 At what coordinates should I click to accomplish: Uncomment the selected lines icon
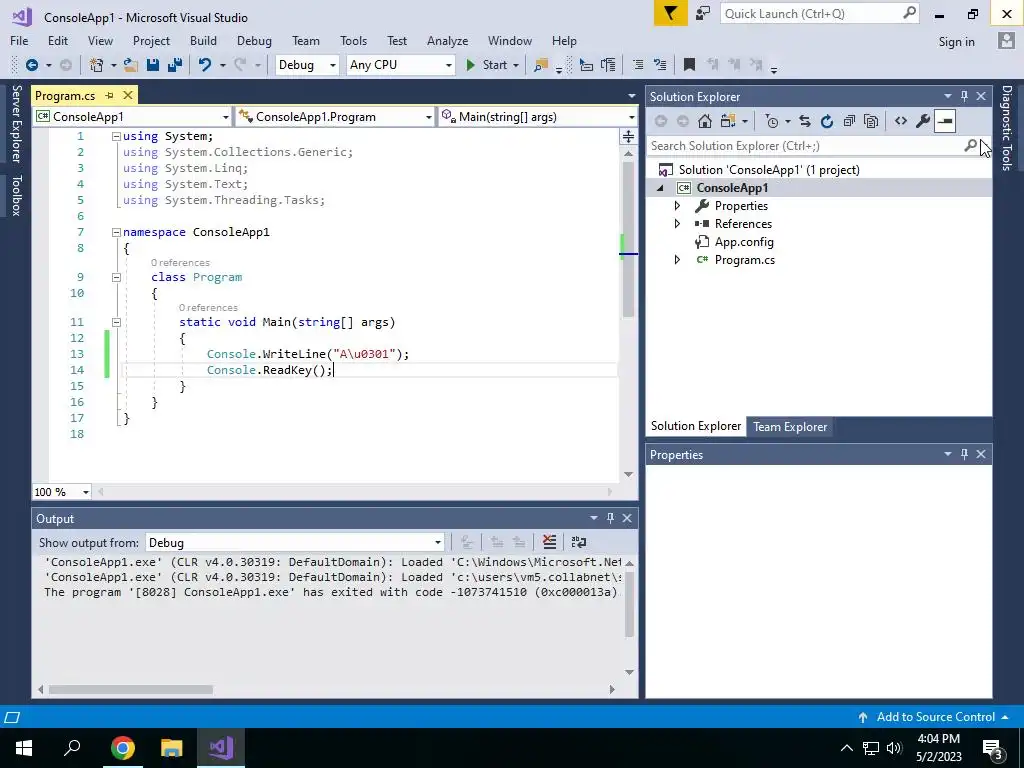660,65
